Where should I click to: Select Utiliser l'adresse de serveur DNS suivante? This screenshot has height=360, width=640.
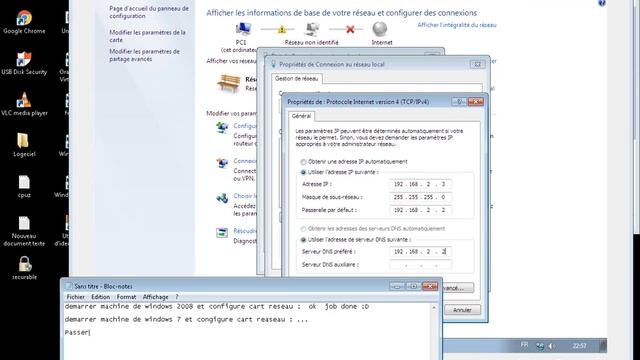(x=303, y=240)
